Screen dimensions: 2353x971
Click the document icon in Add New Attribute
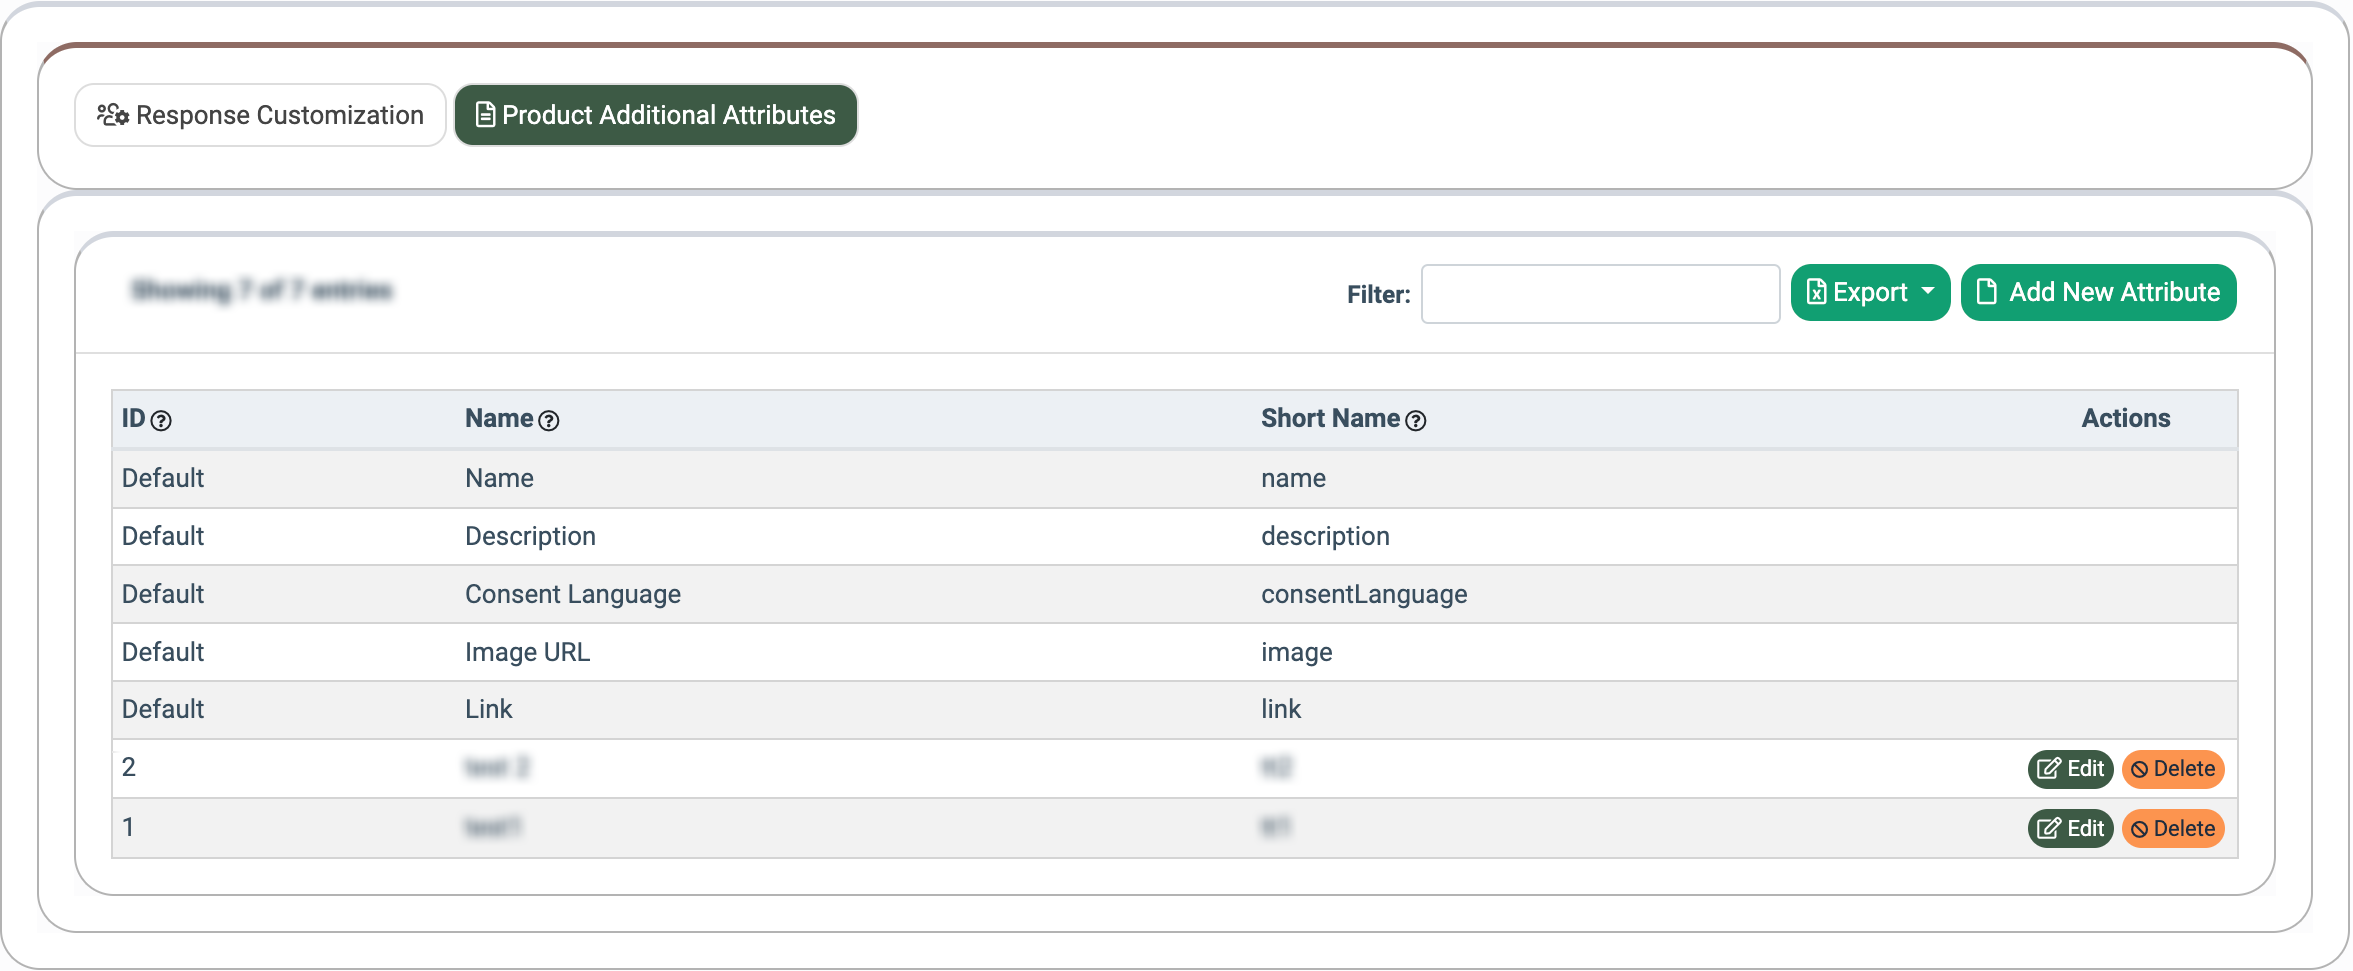(x=1987, y=291)
